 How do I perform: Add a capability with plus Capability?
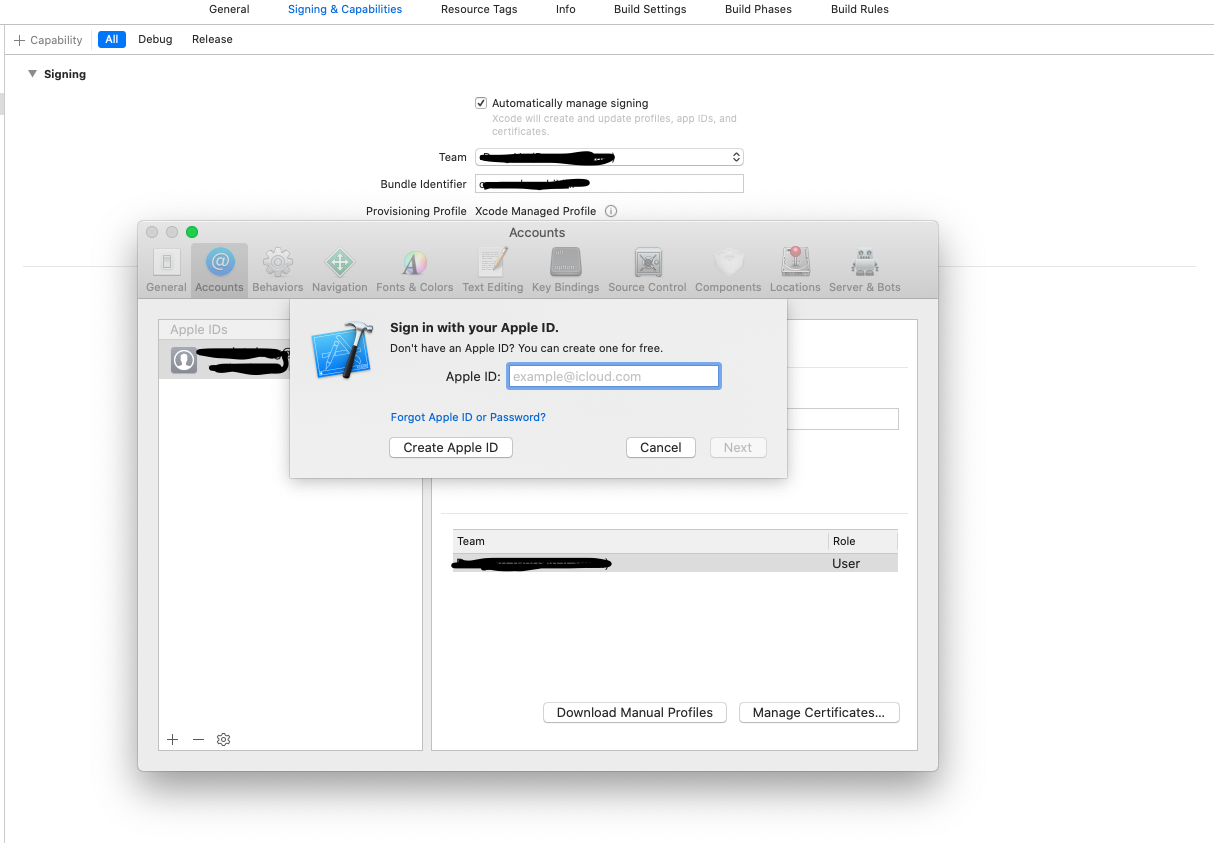[48, 40]
